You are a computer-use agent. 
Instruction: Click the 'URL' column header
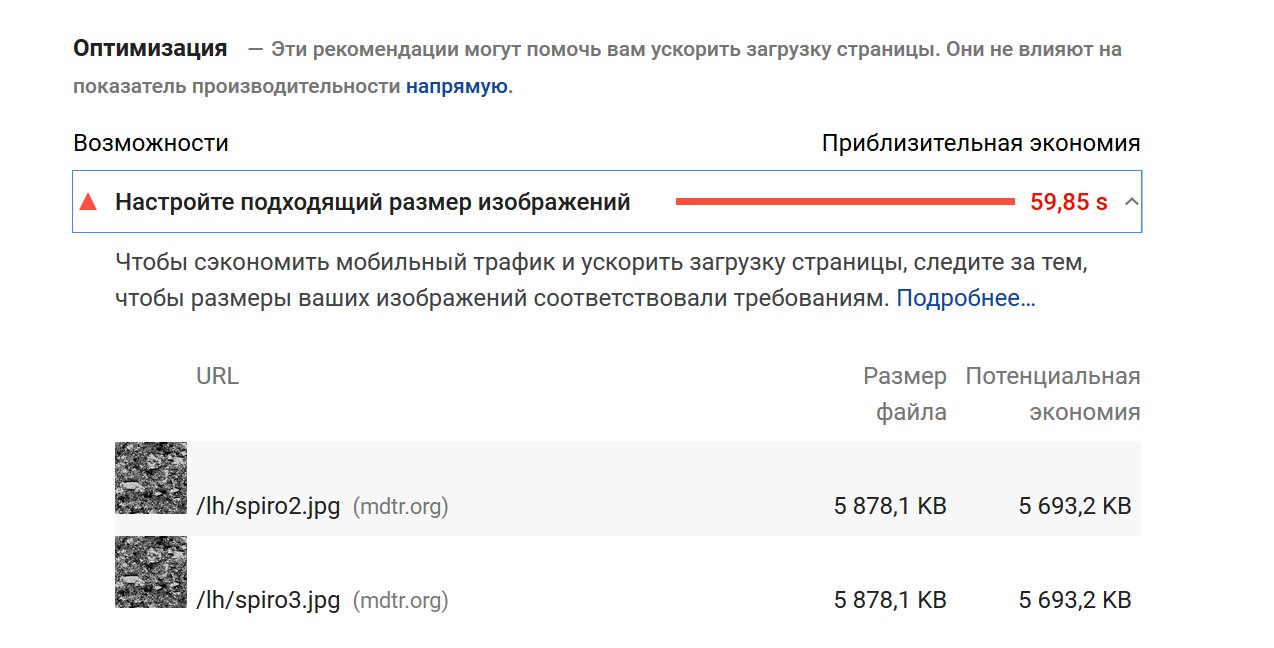tap(217, 376)
